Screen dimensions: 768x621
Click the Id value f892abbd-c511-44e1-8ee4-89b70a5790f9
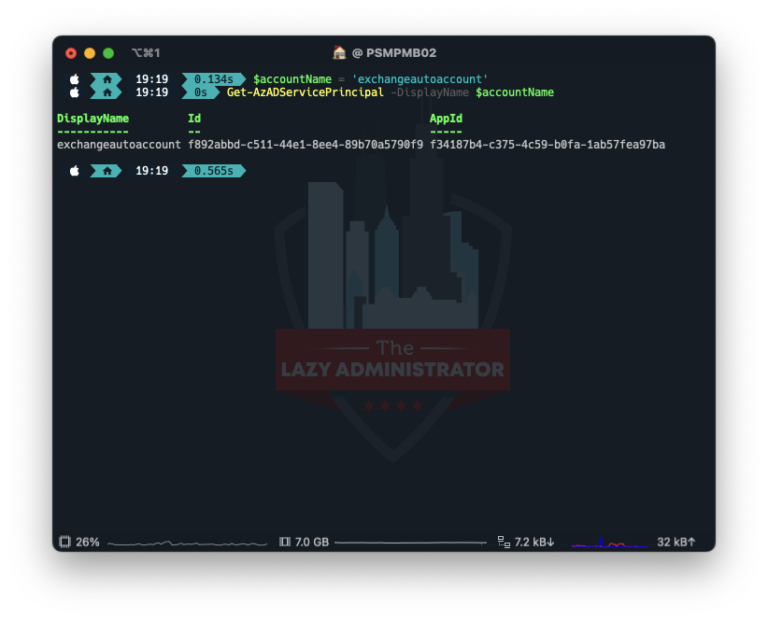pyautogui.click(x=306, y=144)
